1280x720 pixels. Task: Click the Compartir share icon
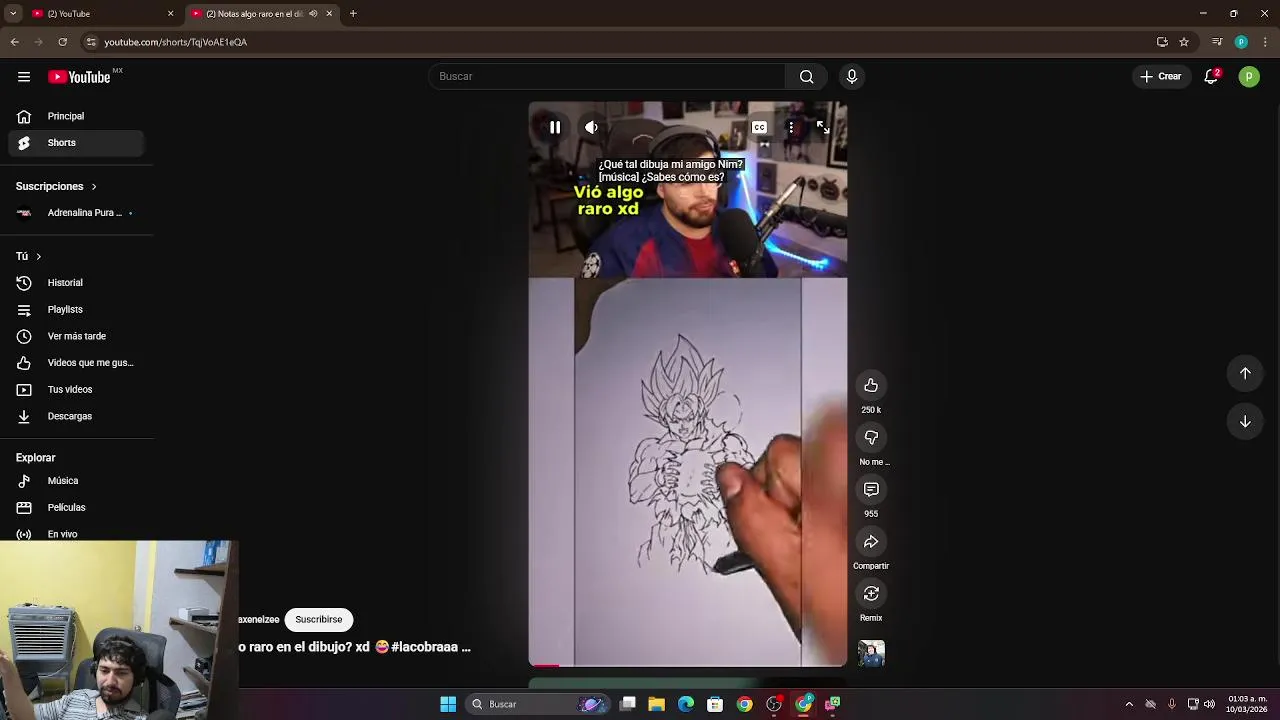click(x=871, y=541)
